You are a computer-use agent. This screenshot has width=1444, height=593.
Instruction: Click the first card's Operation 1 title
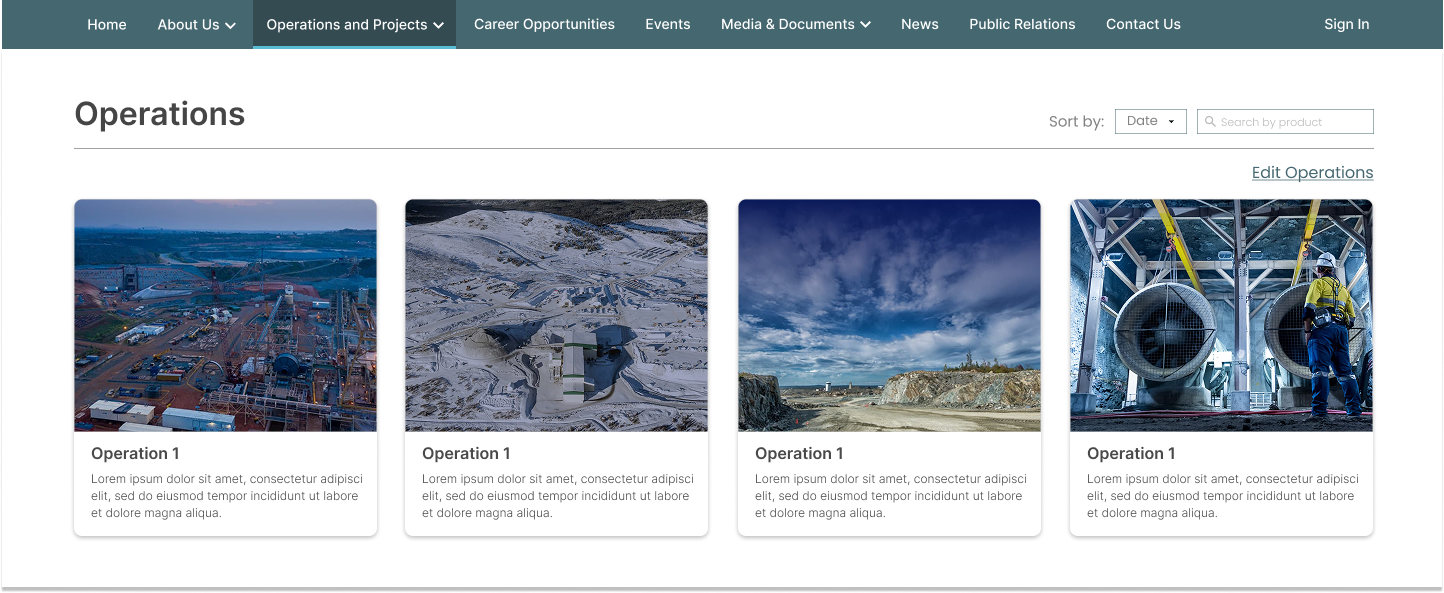(x=135, y=453)
